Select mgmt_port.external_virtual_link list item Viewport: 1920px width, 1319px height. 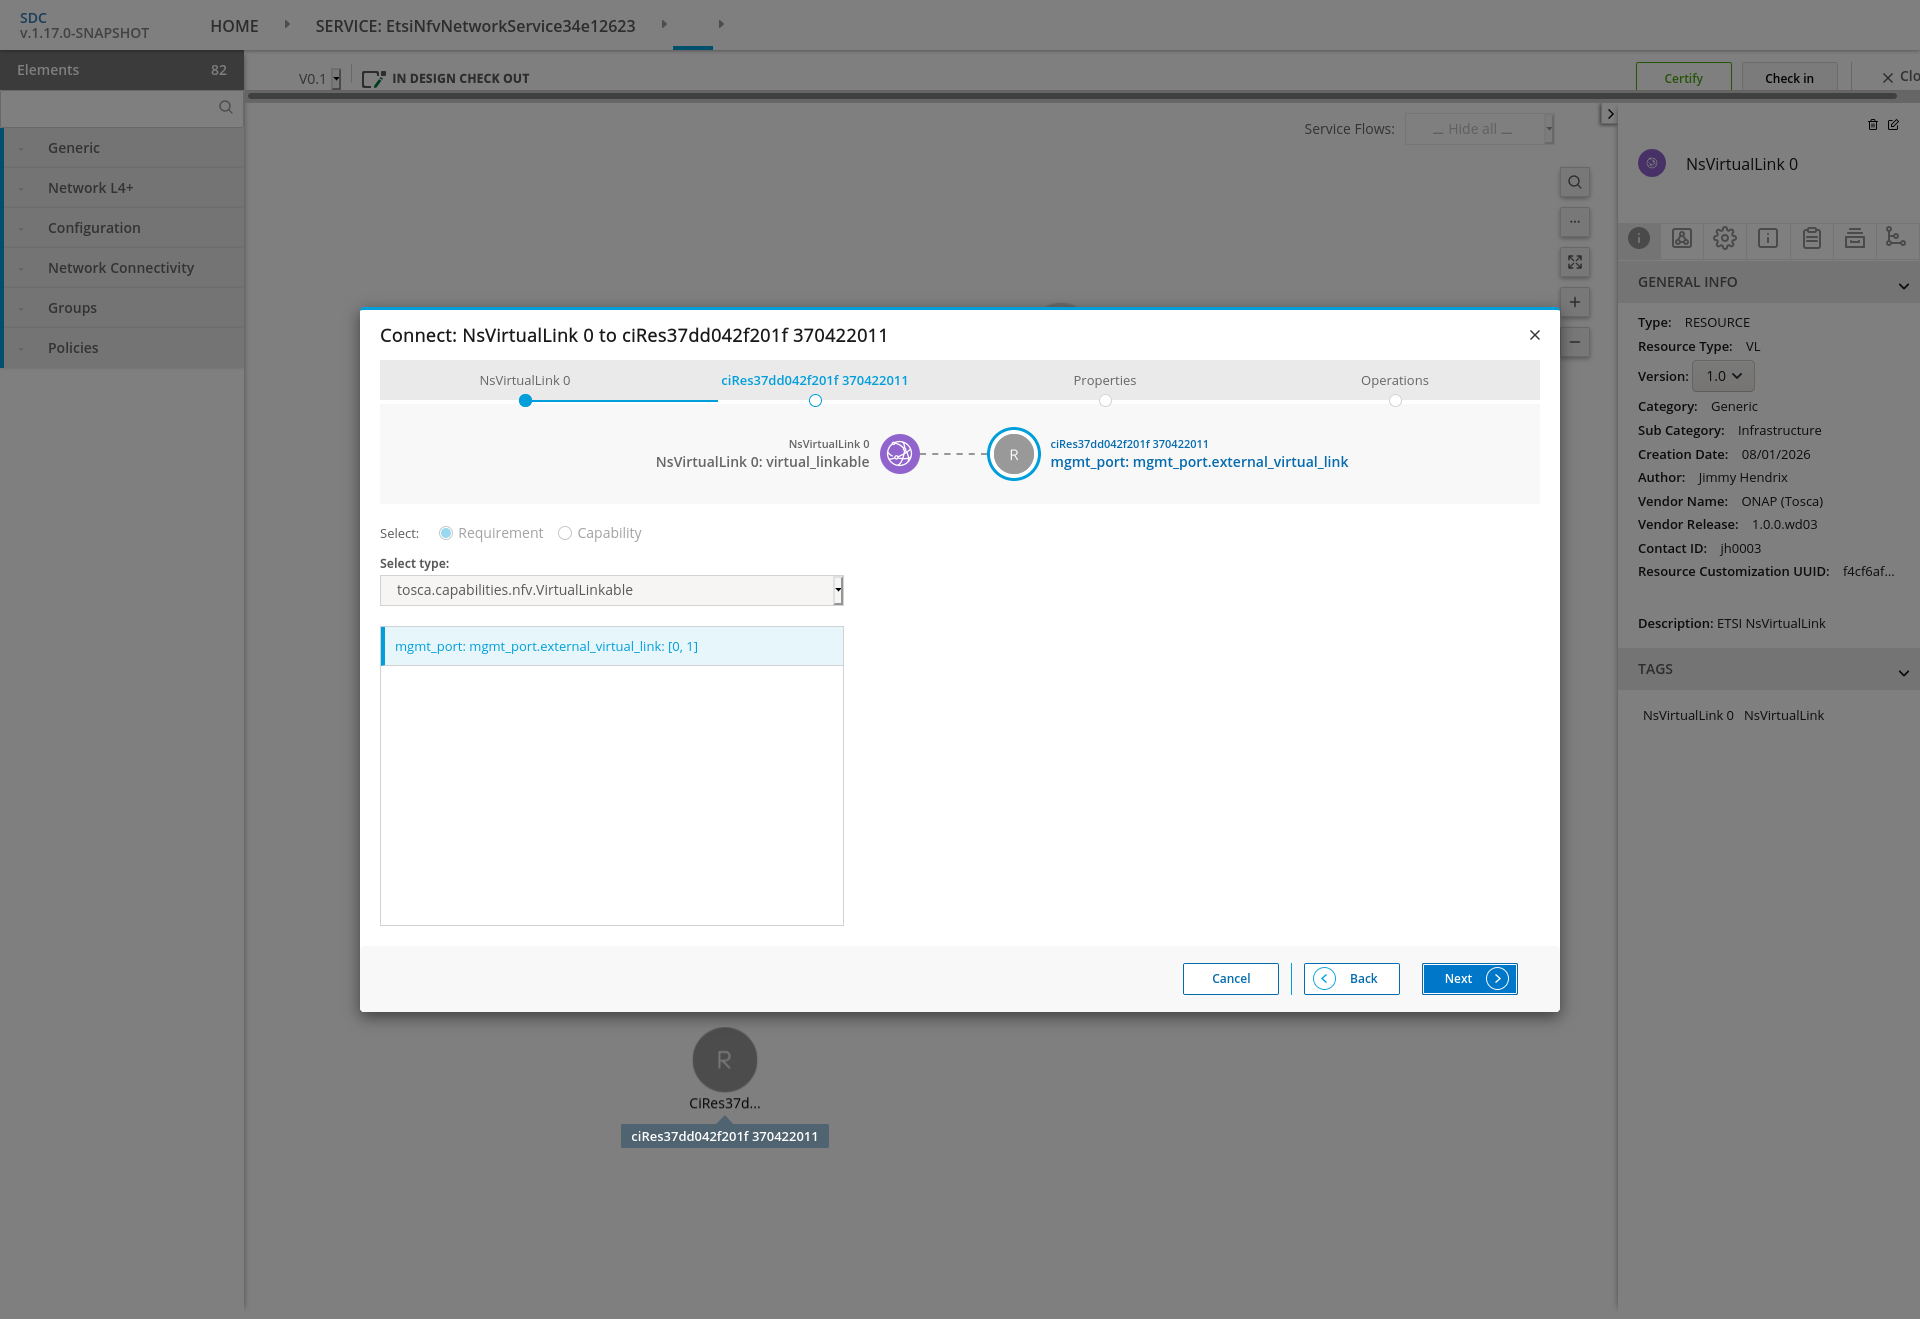point(612,646)
